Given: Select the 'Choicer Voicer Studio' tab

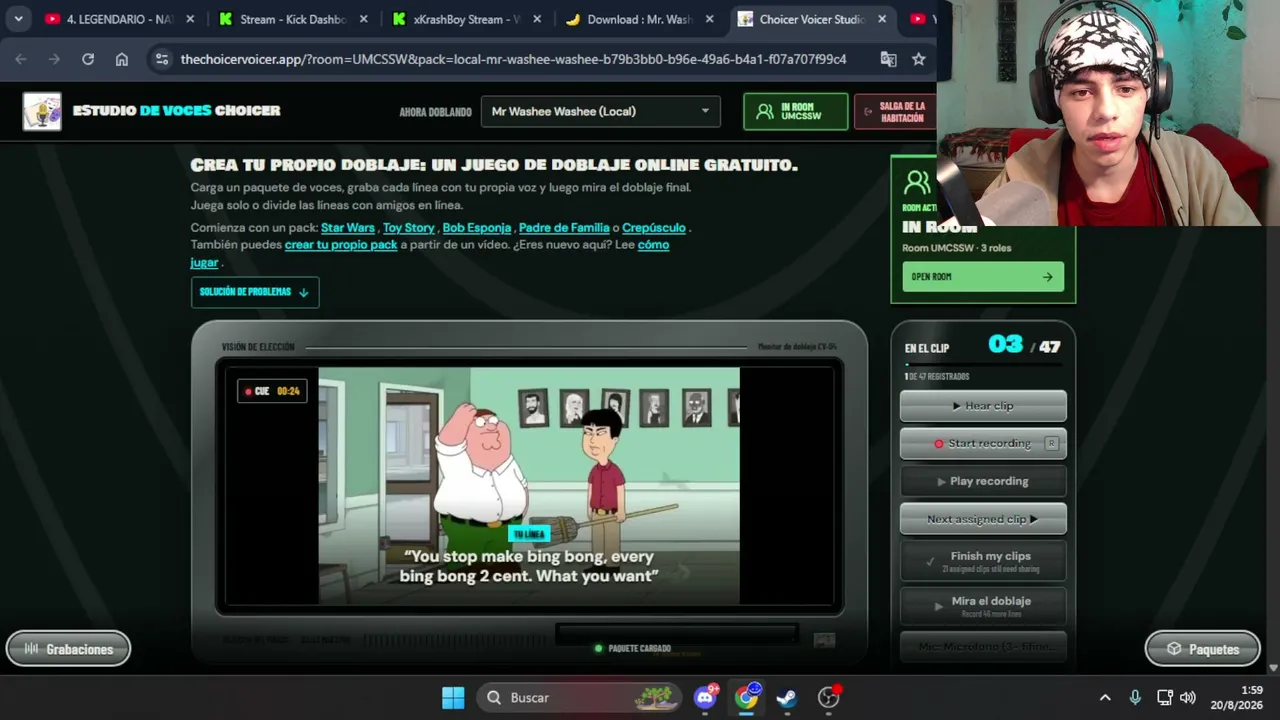Looking at the screenshot, I should 812,19.
